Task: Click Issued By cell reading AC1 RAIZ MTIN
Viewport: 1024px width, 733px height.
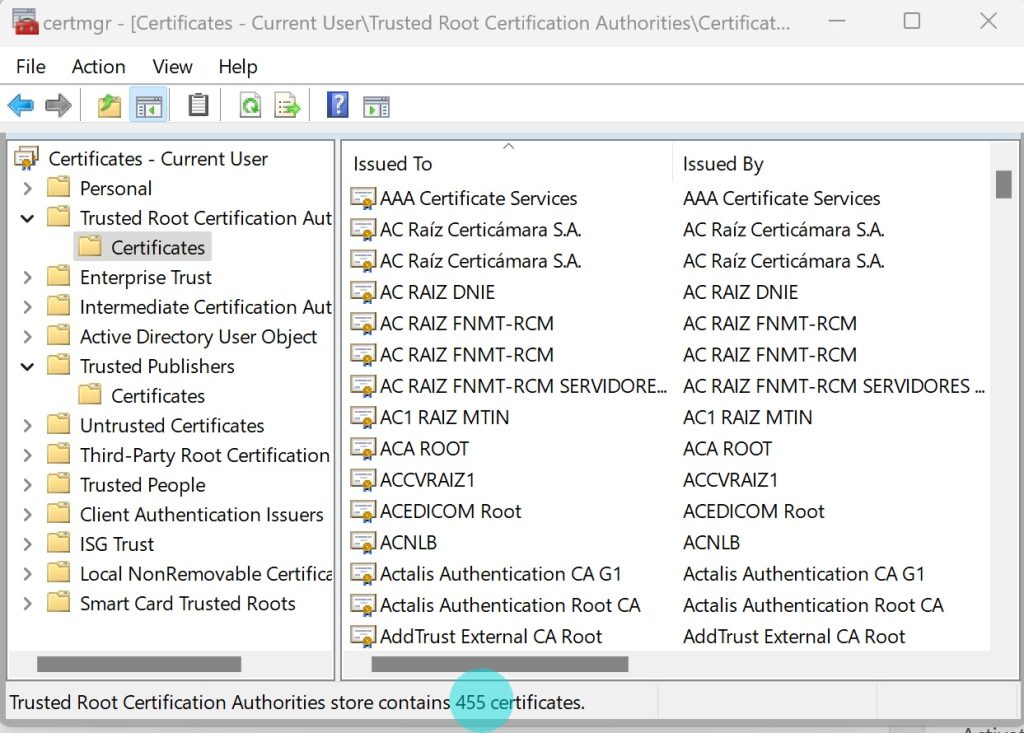Action: point(748,417)
